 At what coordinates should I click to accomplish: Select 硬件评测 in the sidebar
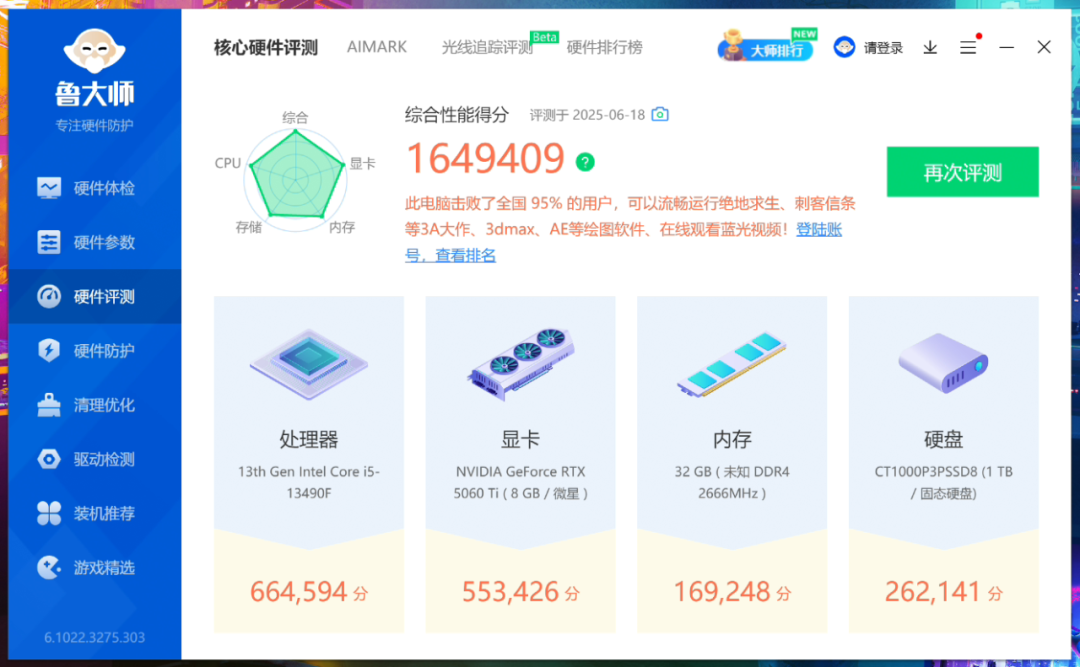(94, 296)
